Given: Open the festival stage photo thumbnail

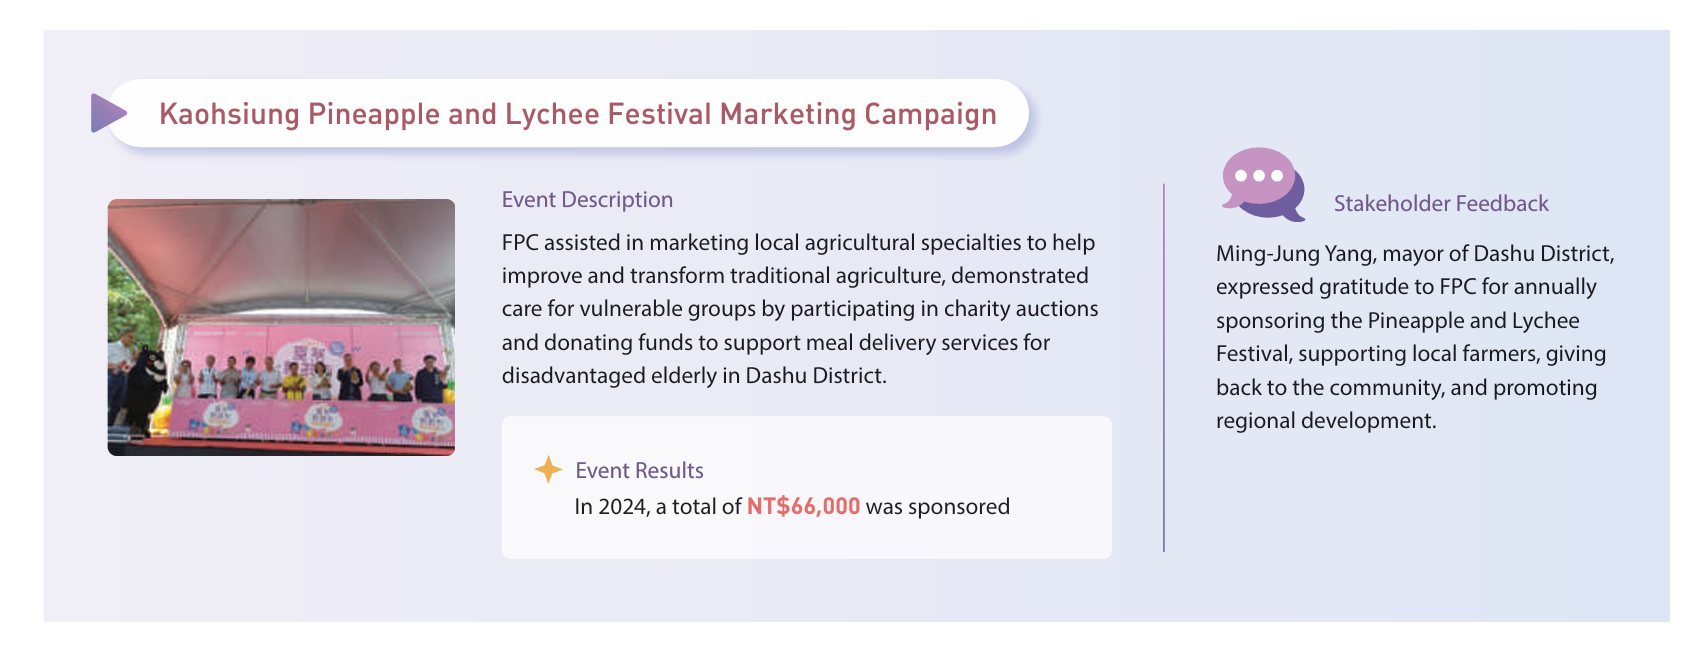Looking at the screenshot, I should [x=281, y=327].
